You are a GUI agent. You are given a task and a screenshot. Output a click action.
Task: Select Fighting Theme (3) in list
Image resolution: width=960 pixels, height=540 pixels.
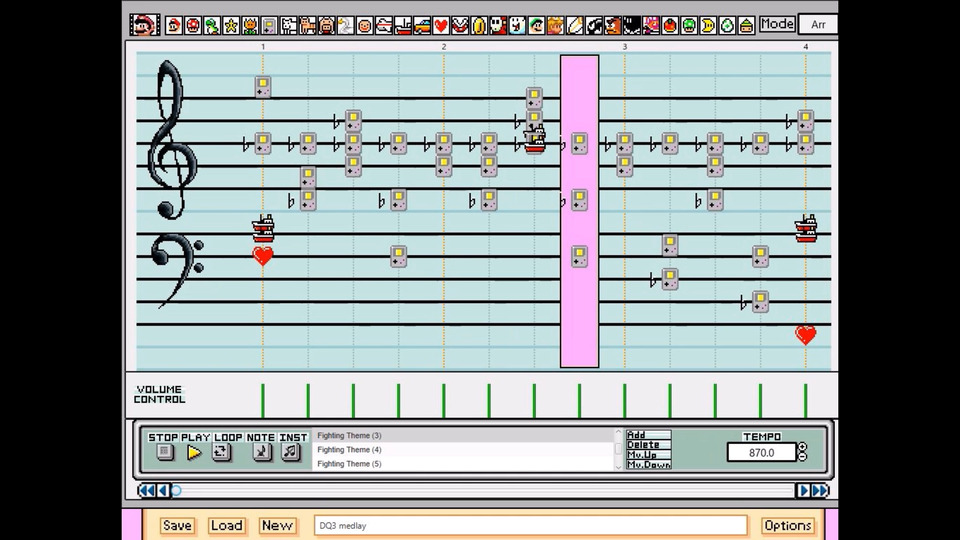click(x=462, y=435)
